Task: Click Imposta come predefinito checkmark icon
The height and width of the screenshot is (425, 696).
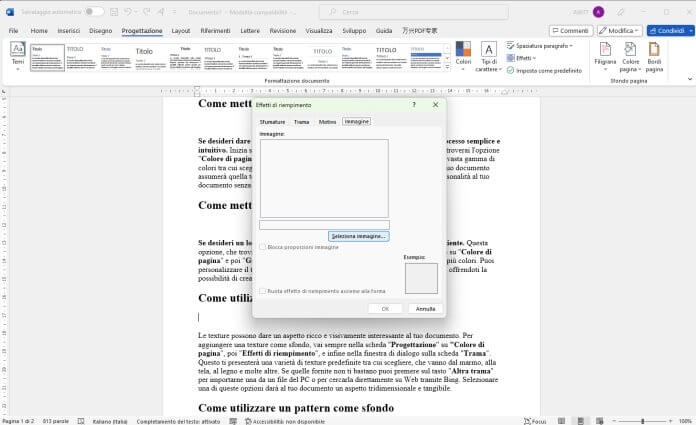Action: coord(510,71)
